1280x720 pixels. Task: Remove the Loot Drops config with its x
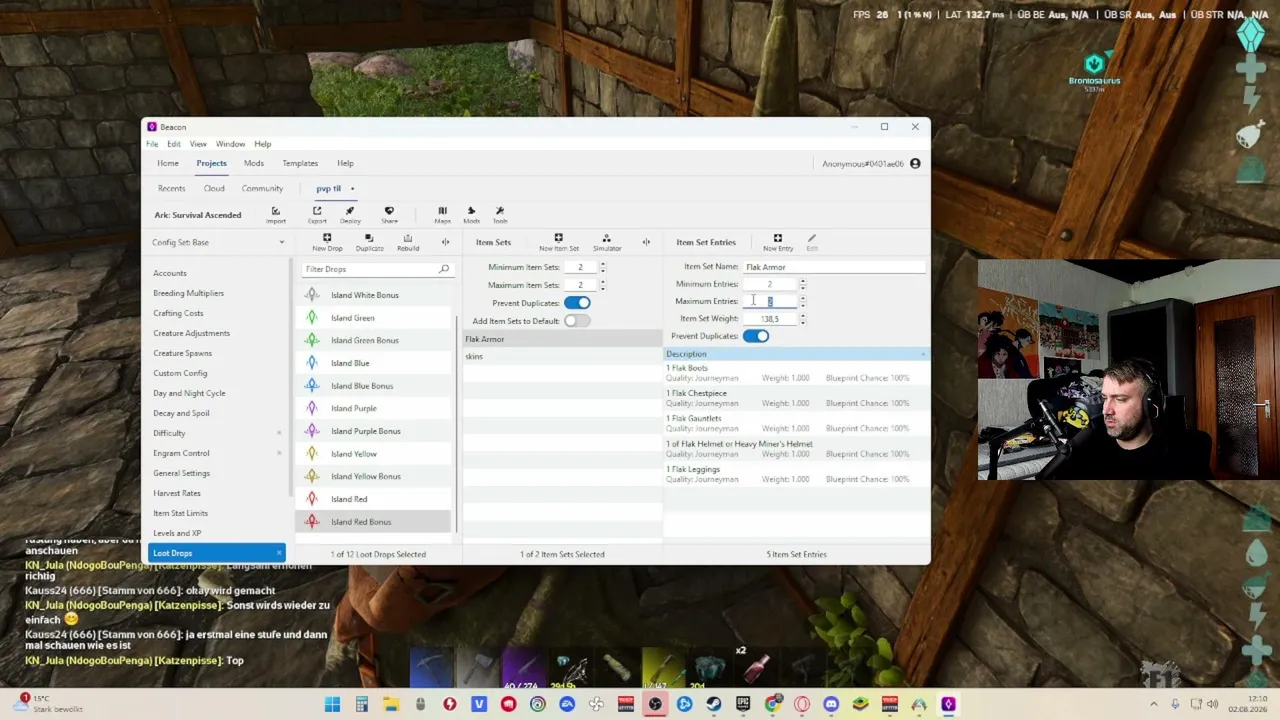pos(279,553)
